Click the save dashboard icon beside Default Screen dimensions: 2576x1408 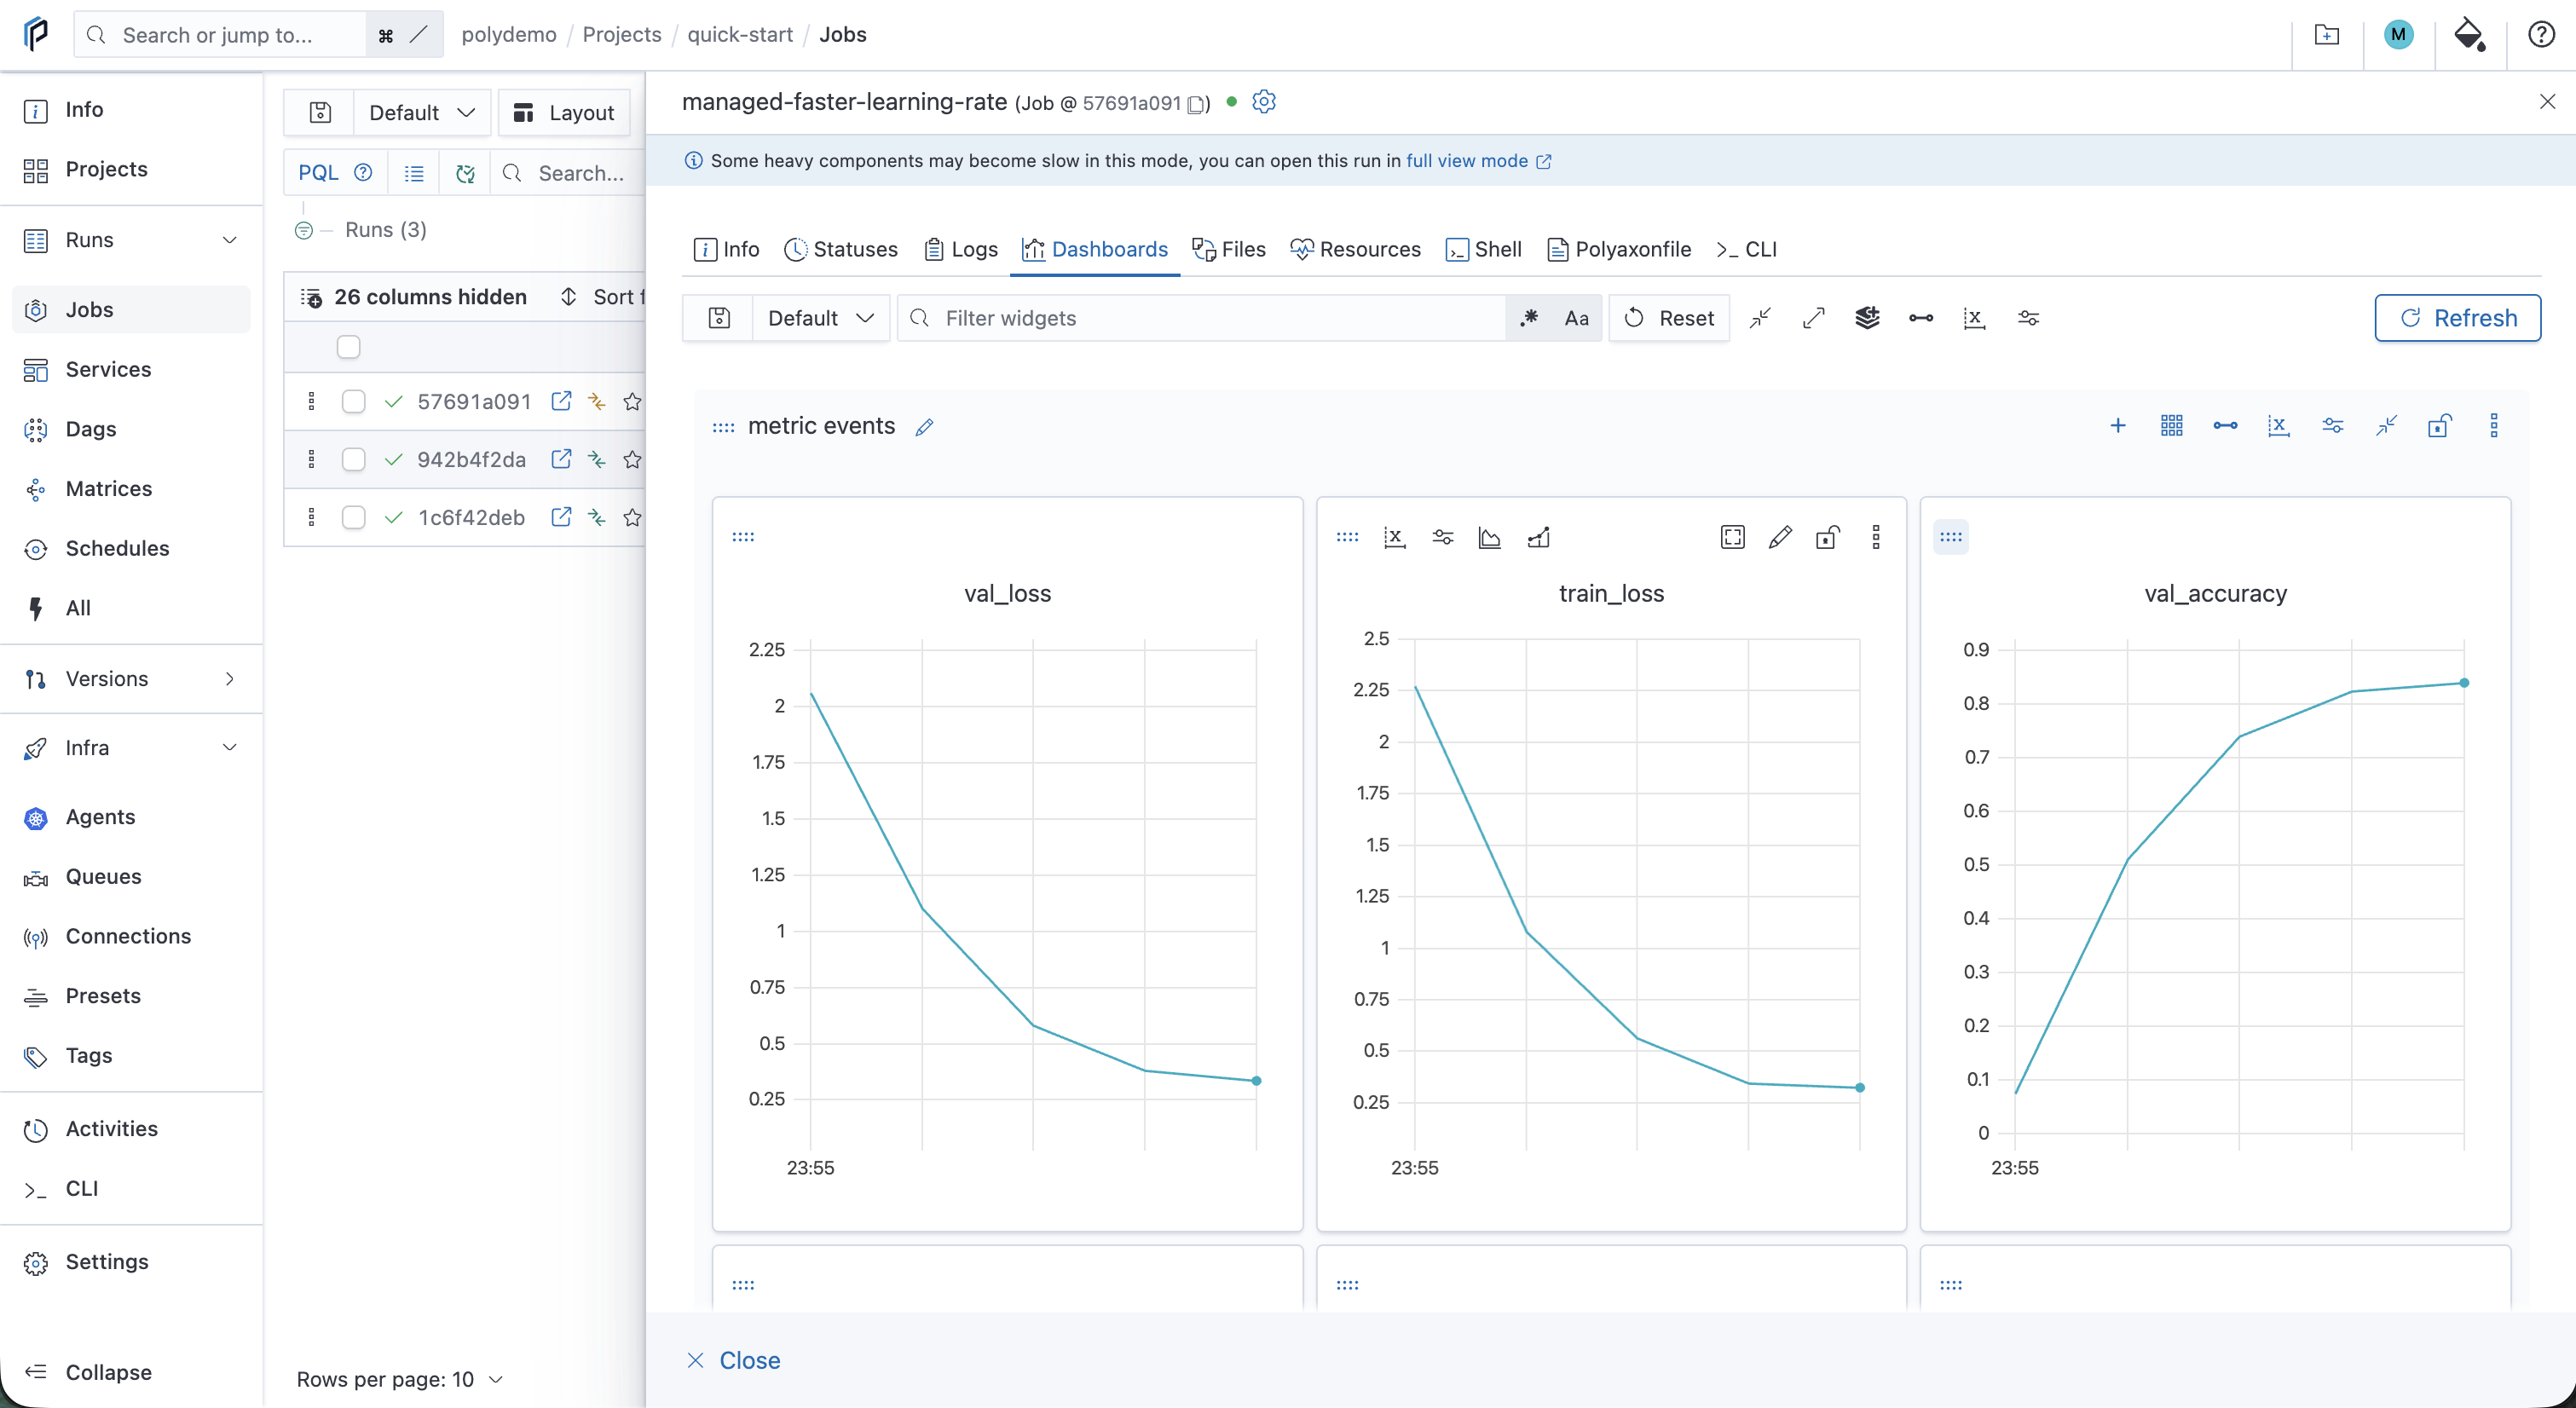(x=719, y=318)
